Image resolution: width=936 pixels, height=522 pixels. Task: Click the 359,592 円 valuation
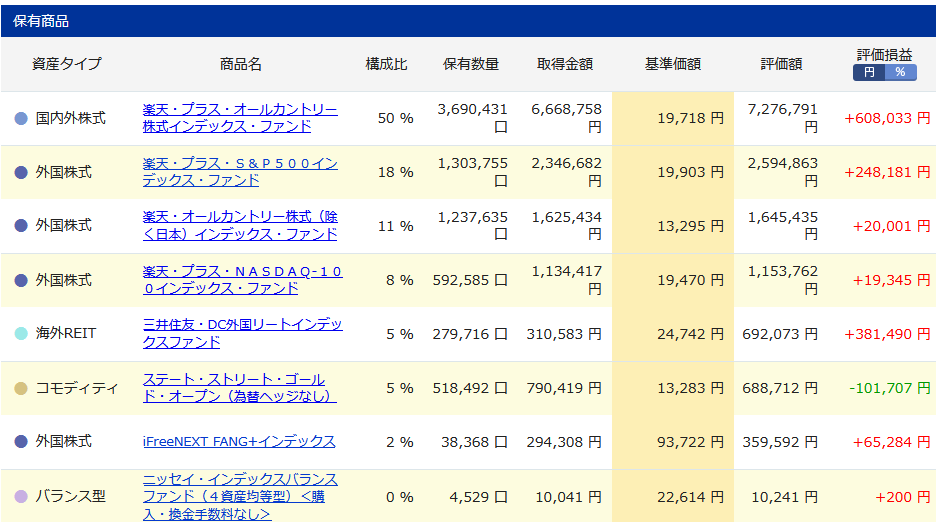click(780, 442)
